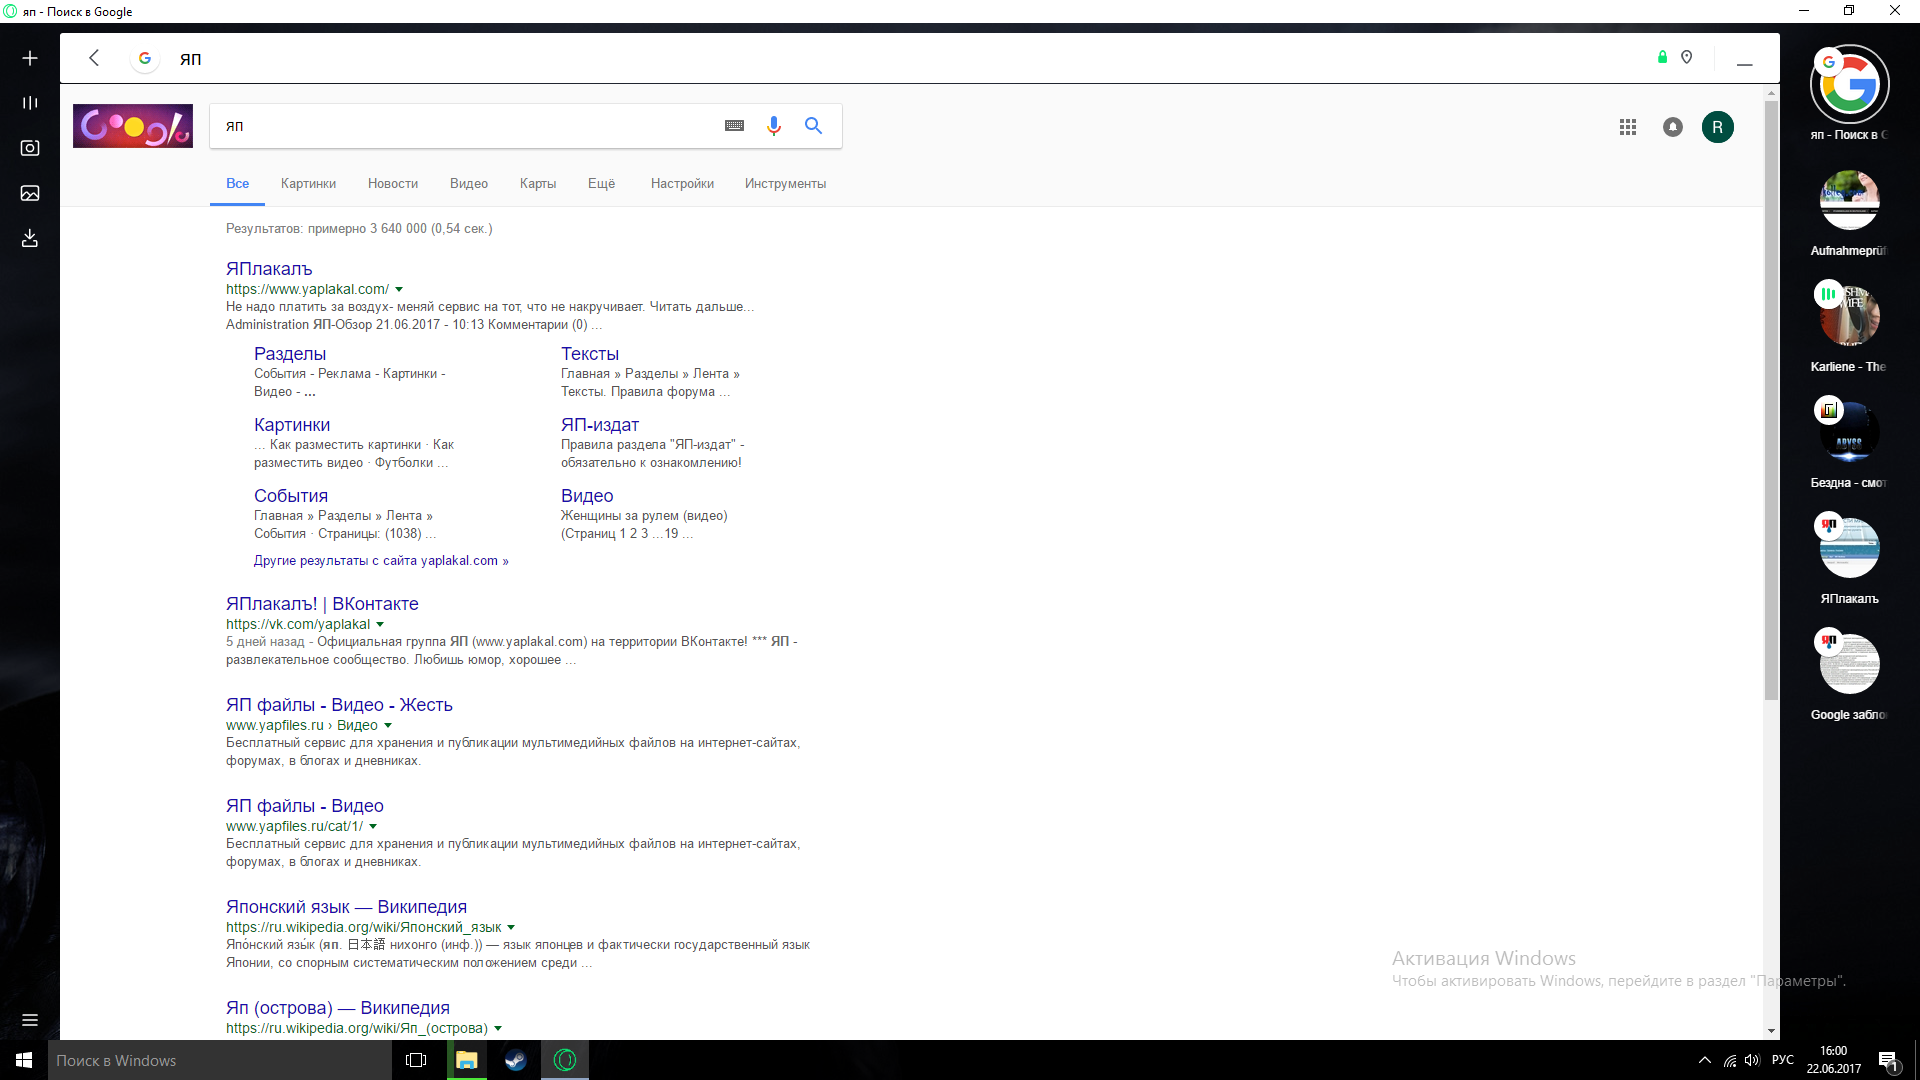This screenshot has width=1920, height=1080.
Task: Take a page snapshot with the camera icon
Action: (30, 148)
